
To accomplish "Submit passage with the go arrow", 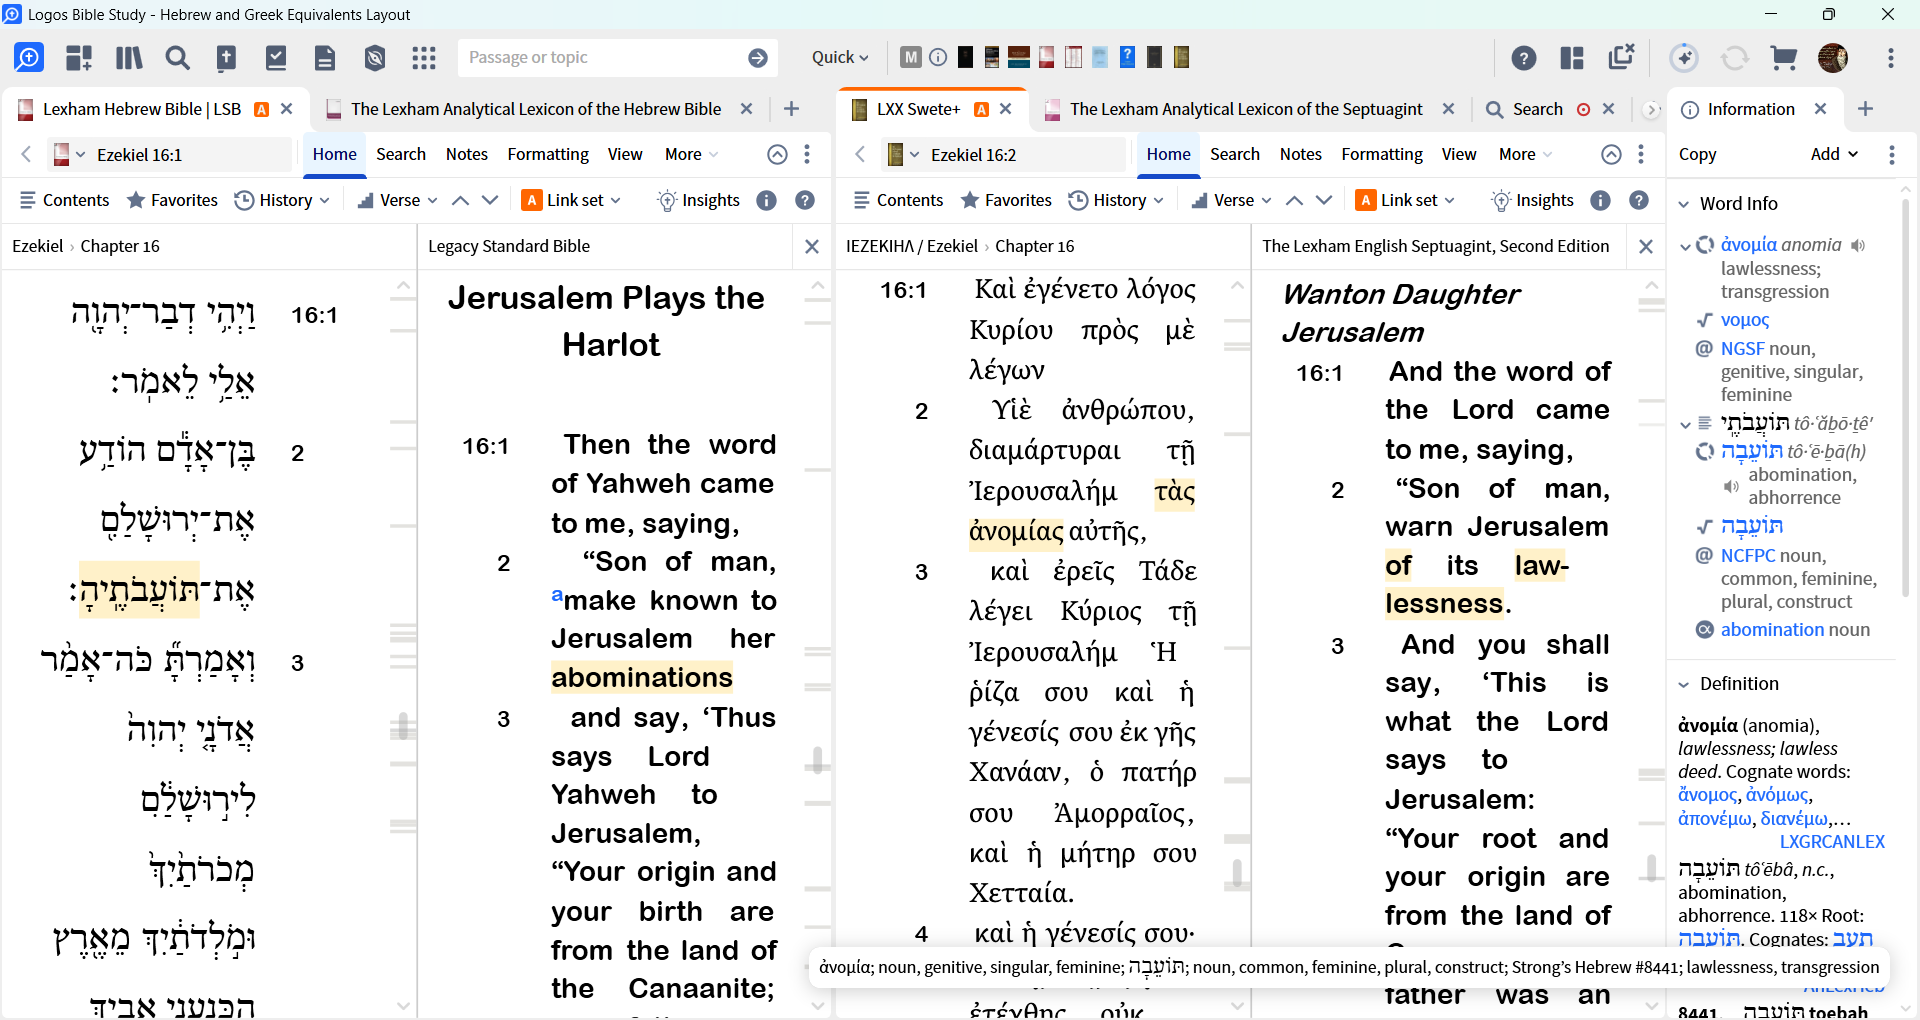I will click(758, 58).
